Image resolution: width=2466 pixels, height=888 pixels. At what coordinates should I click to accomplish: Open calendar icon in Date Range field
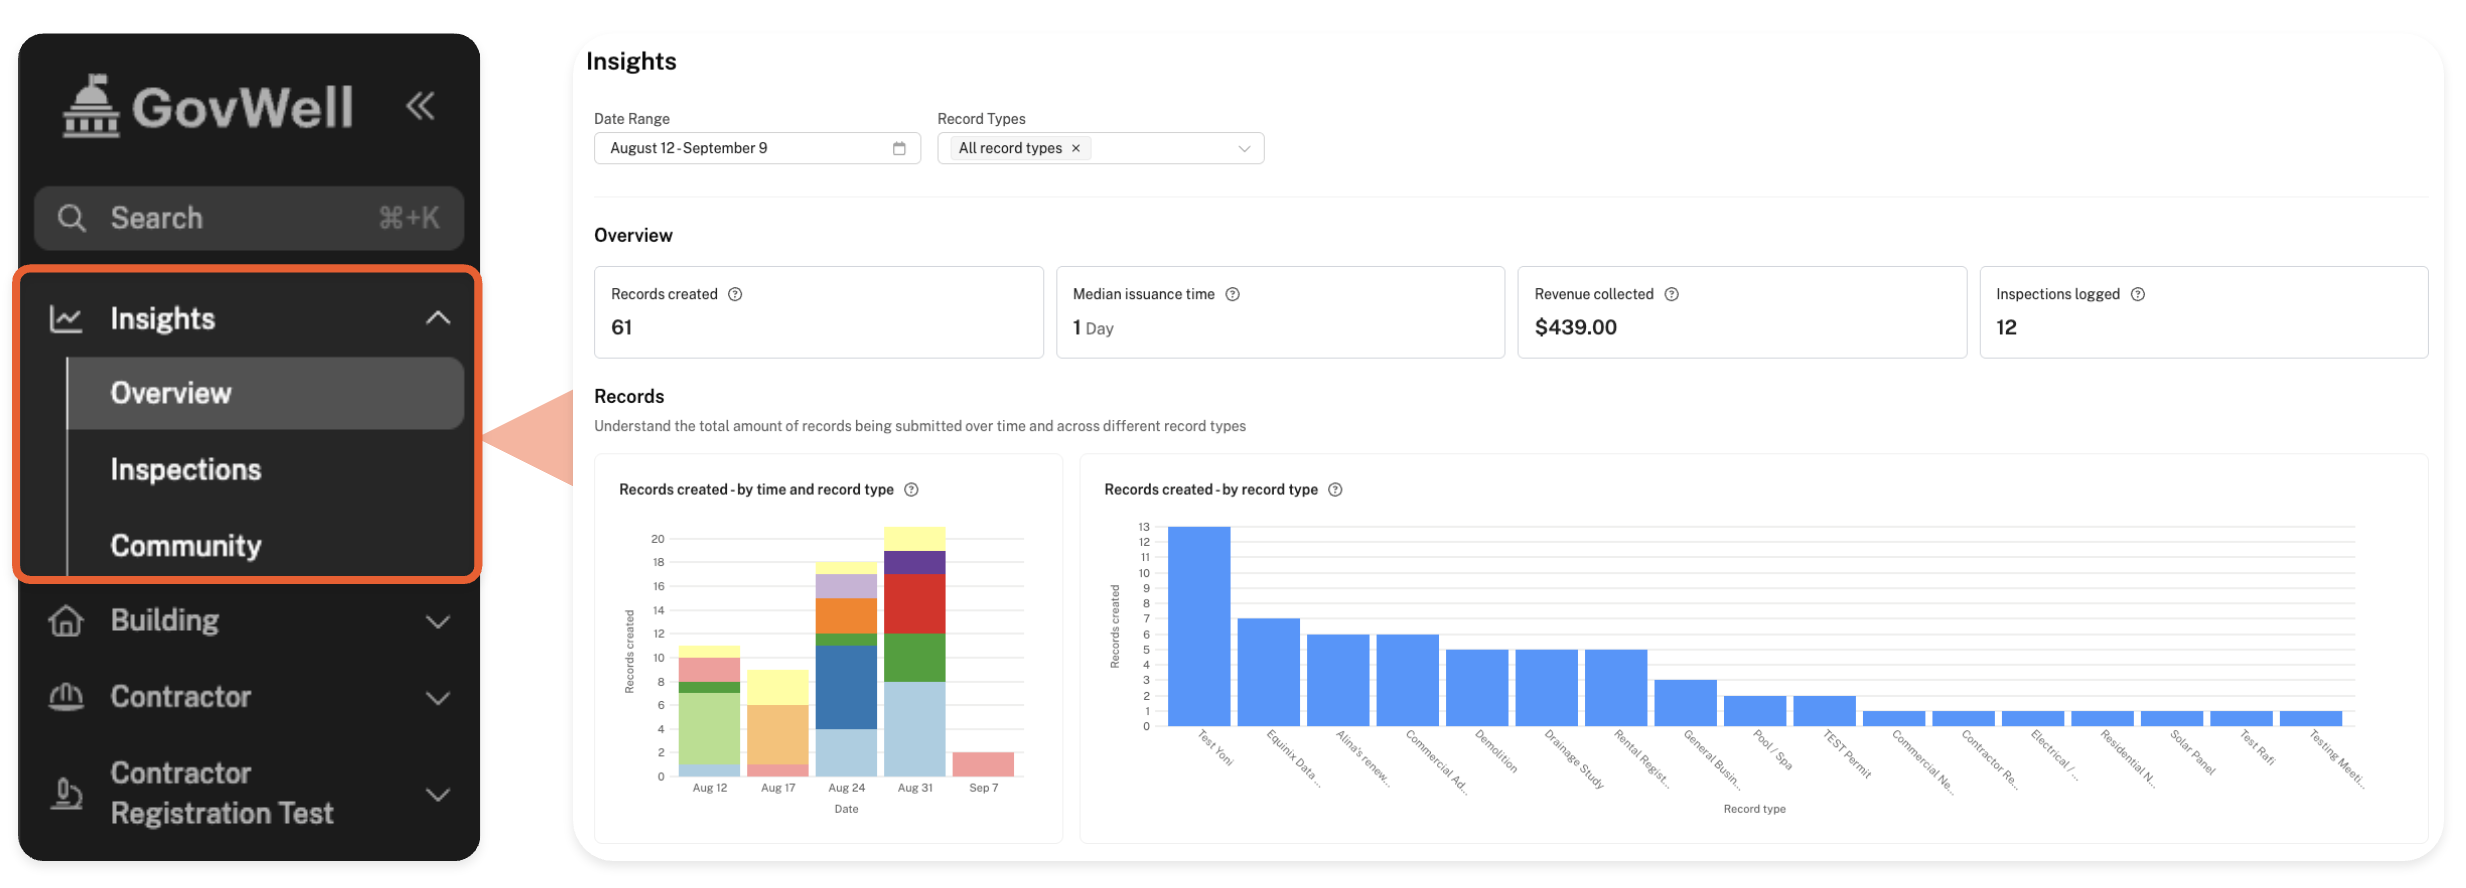pos(899,148)
